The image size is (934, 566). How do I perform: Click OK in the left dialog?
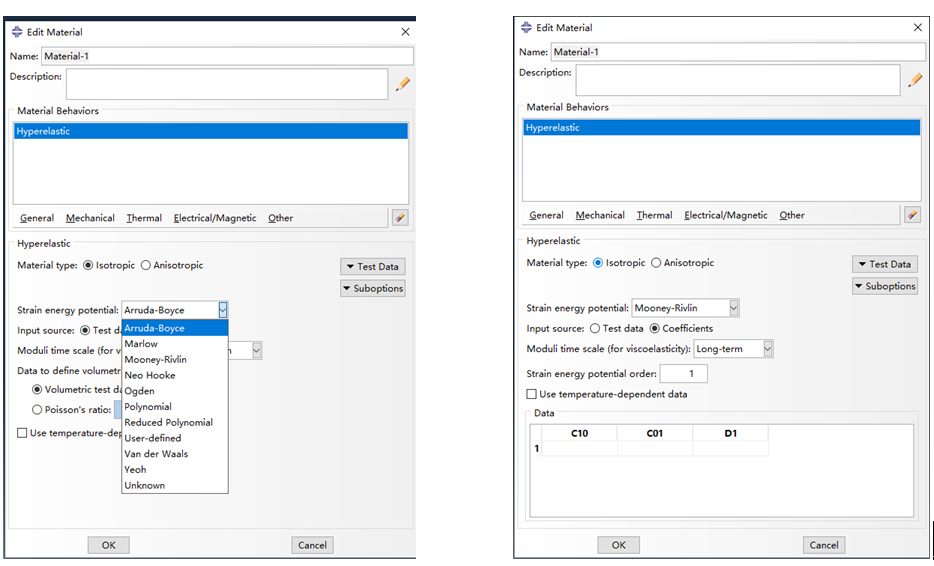tap(108, 545)
